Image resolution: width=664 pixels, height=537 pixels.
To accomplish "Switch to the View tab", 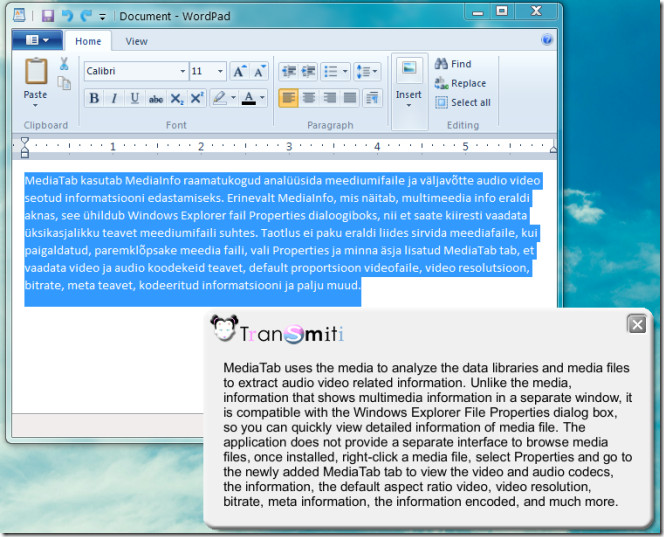I will click(x=137, y=41).
